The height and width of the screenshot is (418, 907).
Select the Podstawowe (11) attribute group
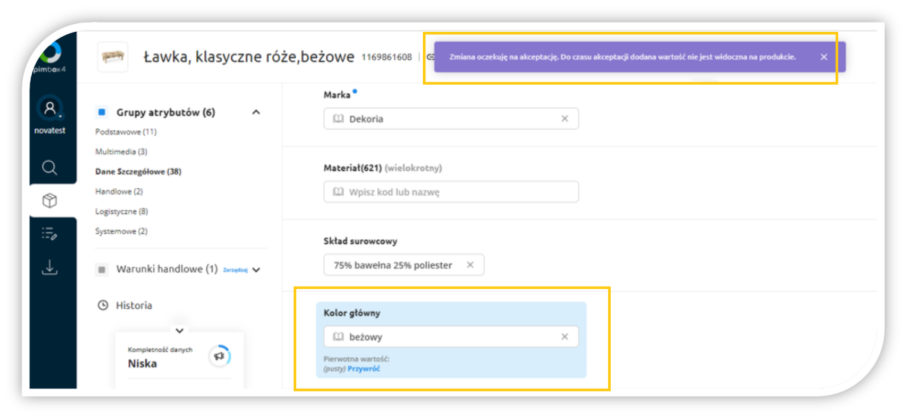[125, 132]
